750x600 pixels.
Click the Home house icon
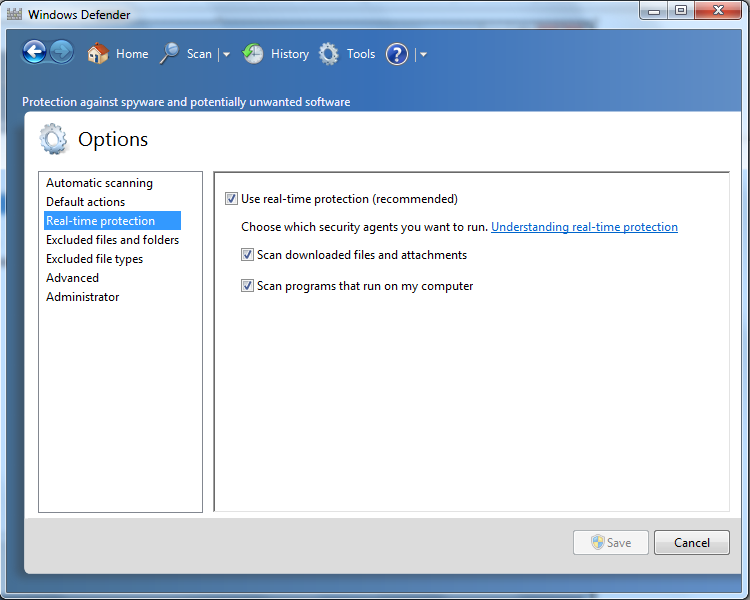coord(98,54)
